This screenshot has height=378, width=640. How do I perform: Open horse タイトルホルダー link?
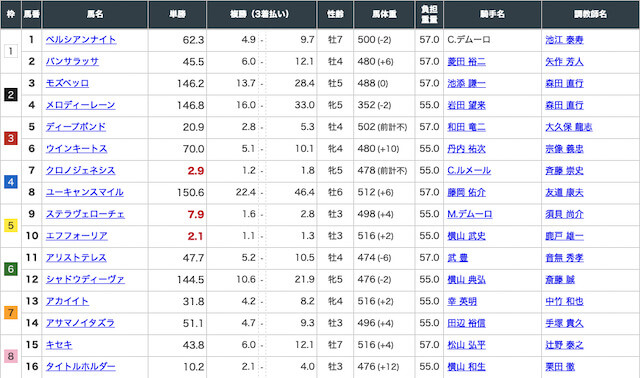[x=80, y=367]
